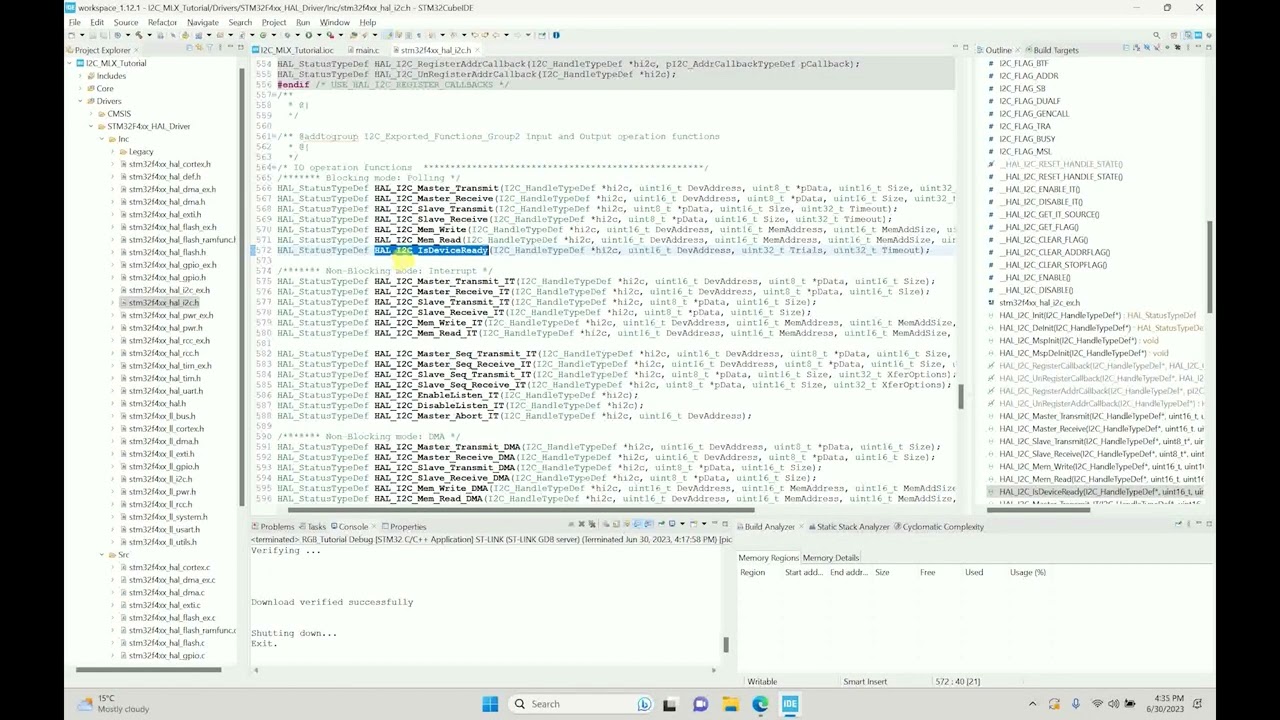1280x720 pixels.
Task: Switch to the main.c editor tab
Action: tap(364, 50)
